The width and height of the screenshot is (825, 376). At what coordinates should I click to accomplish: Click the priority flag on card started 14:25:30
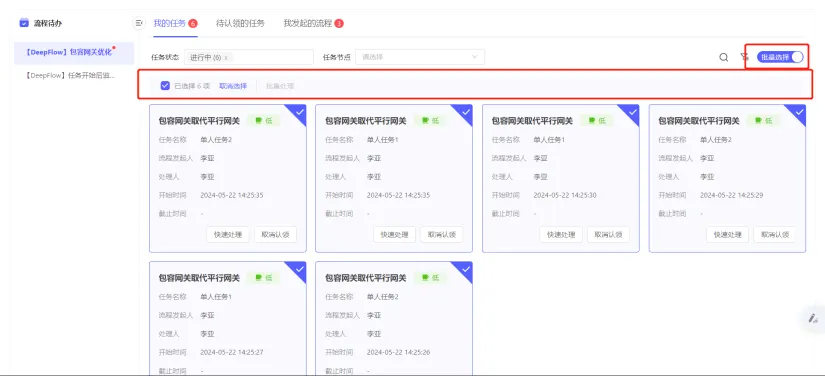pos(592,120)
